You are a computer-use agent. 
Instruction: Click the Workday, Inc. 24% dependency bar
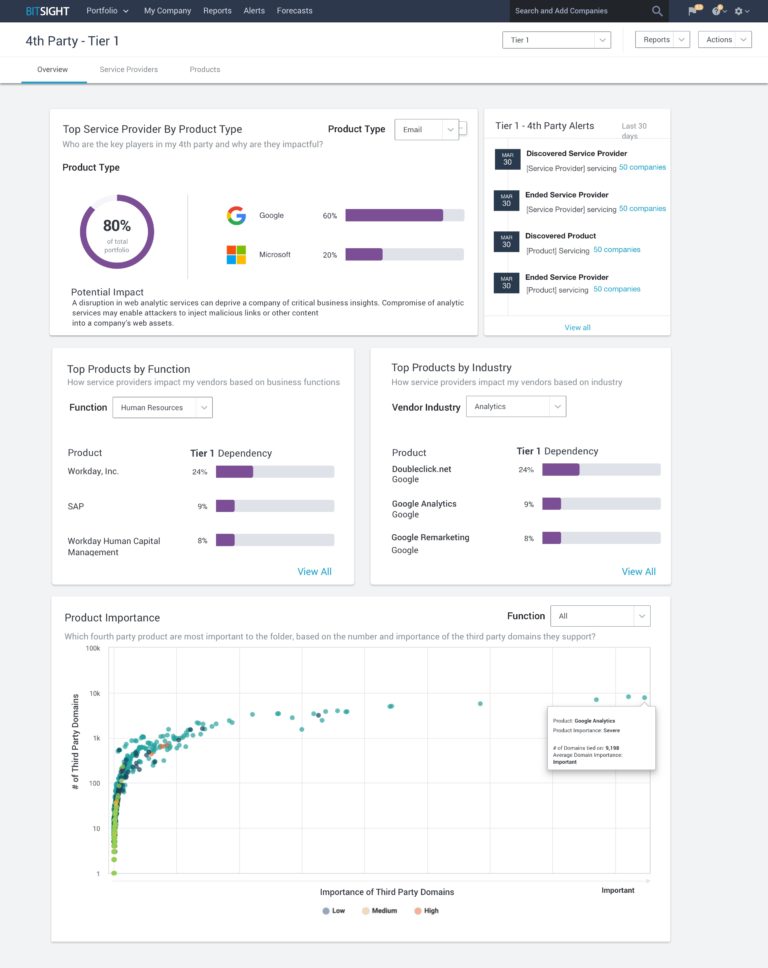275,472
